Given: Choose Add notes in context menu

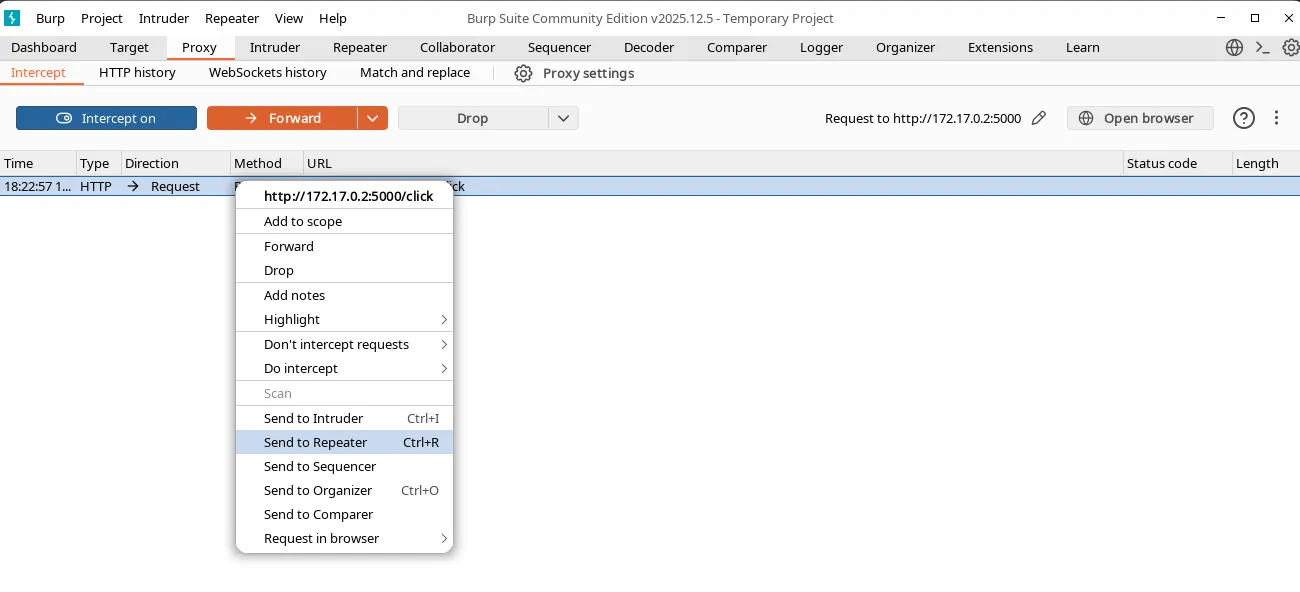Looking at the screenshot, I should (x=344, y=295).
